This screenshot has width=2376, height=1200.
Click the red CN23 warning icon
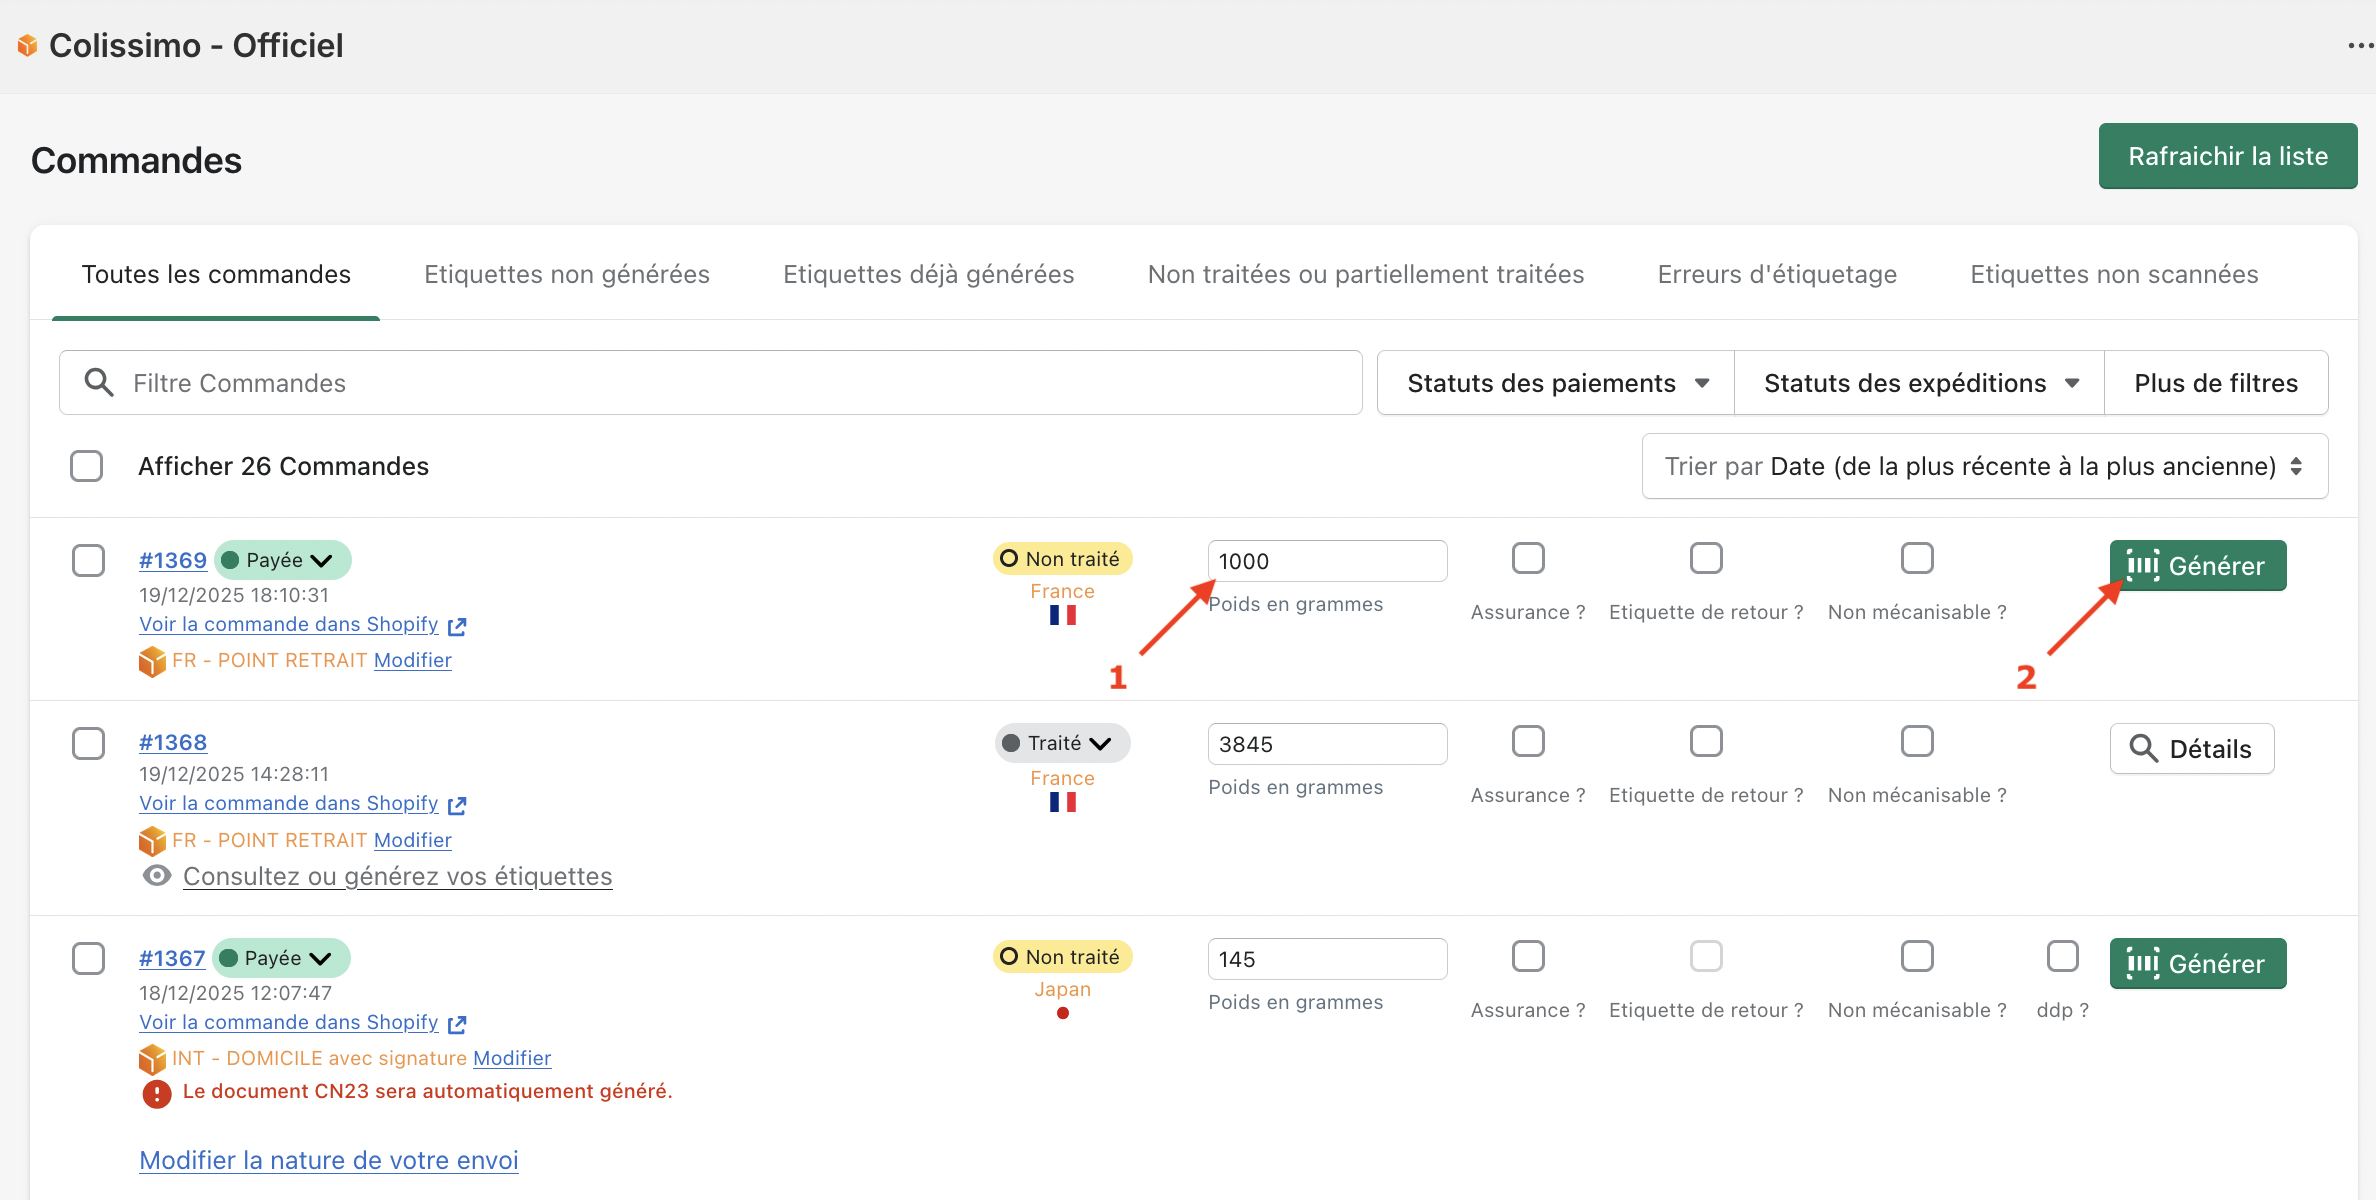(x=157, y=1094)
